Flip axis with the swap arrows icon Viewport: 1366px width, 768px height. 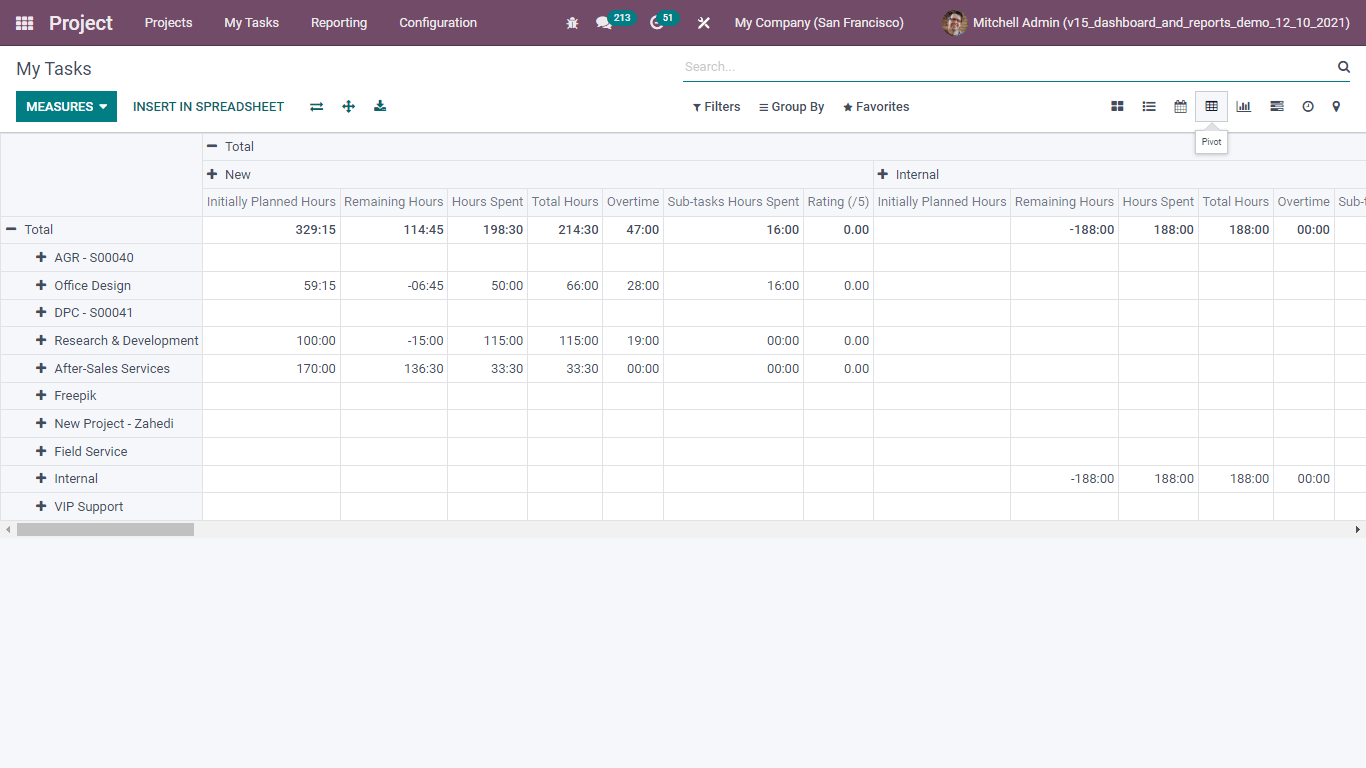click(x=317, y=107)
